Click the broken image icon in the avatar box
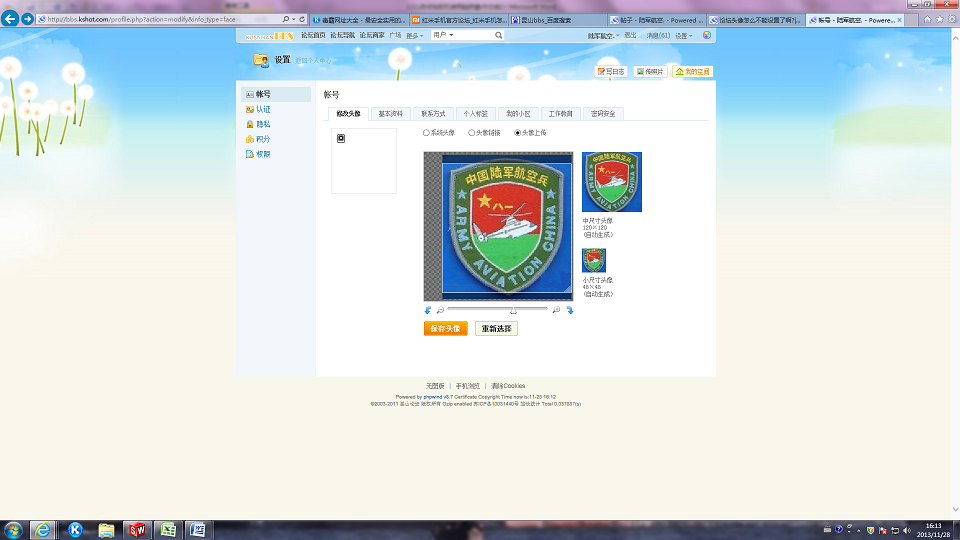 pyautogui.click(x=341, y=138)
